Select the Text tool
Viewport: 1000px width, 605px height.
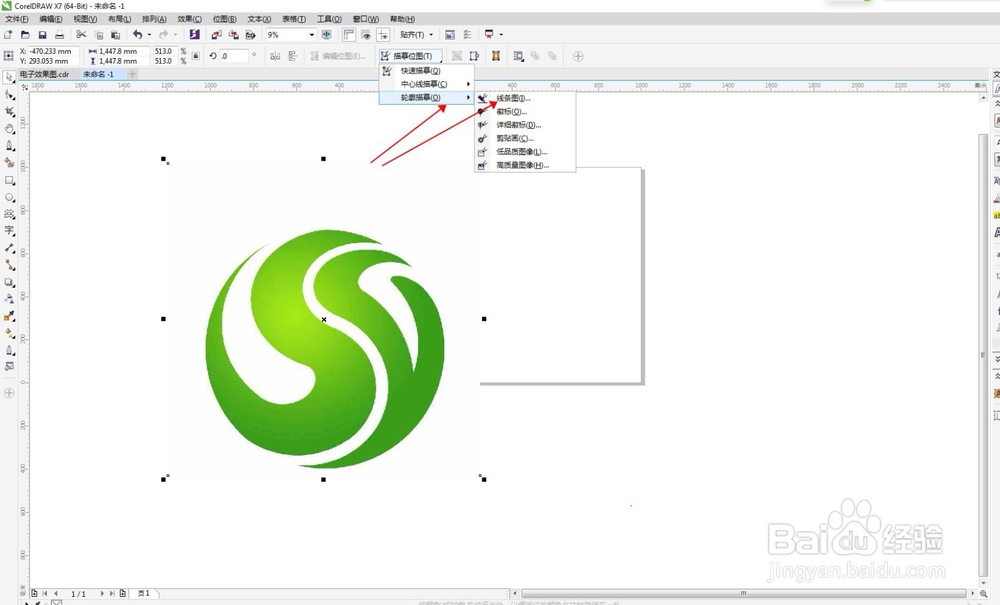click(10, 231)
